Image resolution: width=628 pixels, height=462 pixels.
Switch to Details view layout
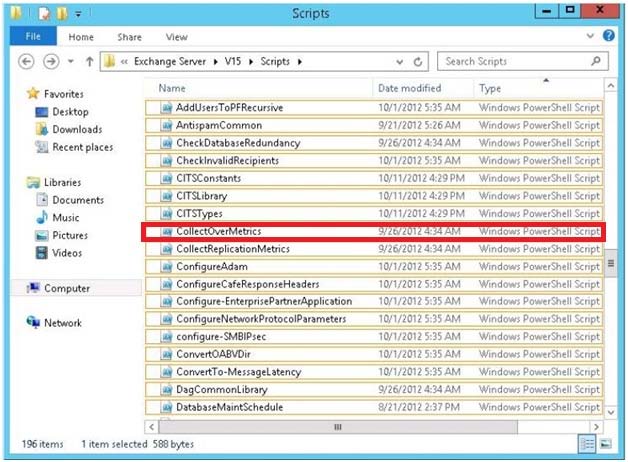coord(587,444)
